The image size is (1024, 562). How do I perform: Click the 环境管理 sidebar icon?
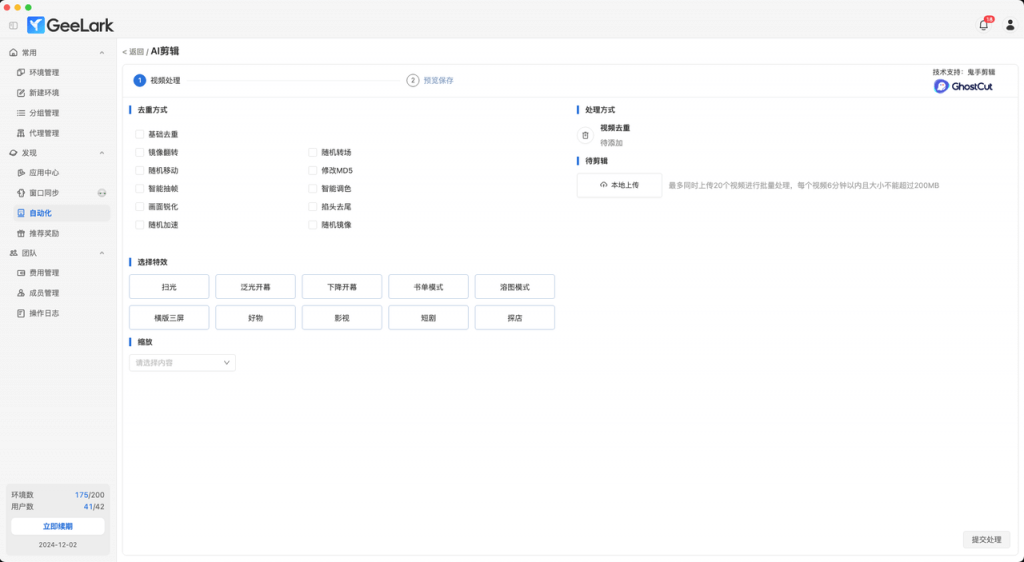pyautogui.click(x=21, y=73)
